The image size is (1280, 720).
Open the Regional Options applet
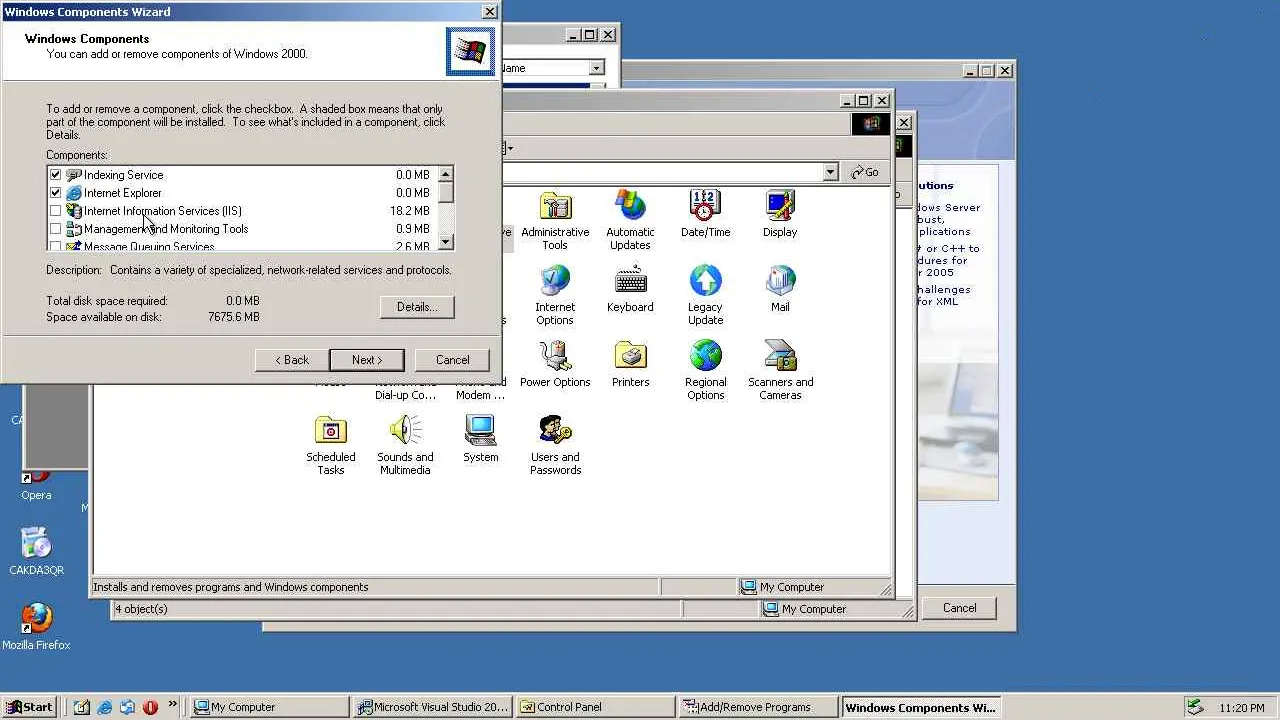[705, 371]
